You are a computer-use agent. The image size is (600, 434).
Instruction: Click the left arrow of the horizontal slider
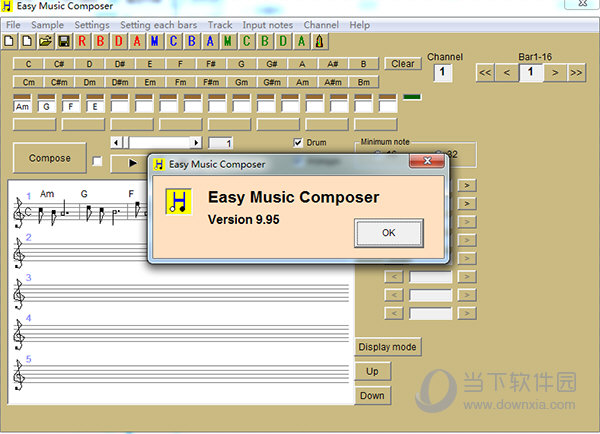(x=116, y=143)
